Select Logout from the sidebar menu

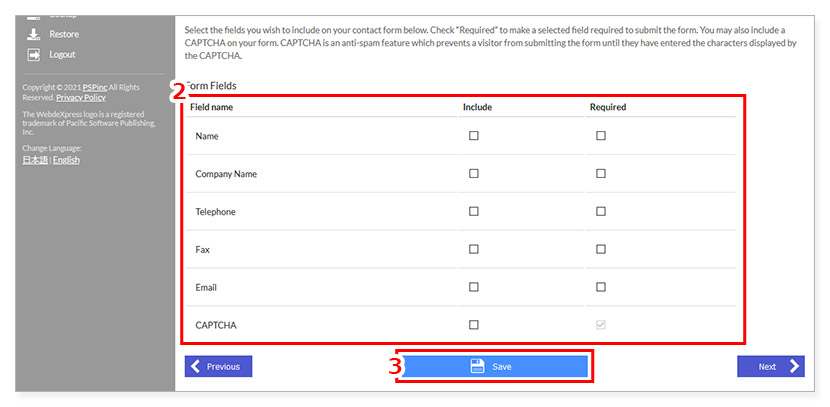click(x=62, y=55)
